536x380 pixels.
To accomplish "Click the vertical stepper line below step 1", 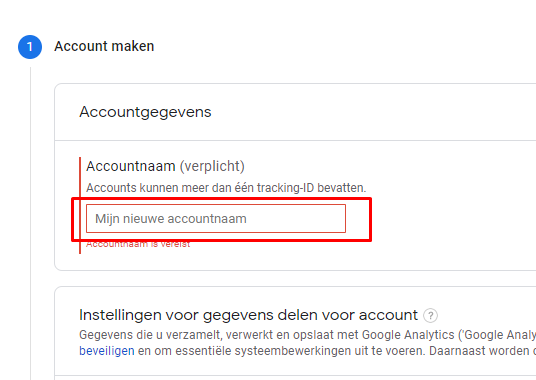I will point(30,223).
